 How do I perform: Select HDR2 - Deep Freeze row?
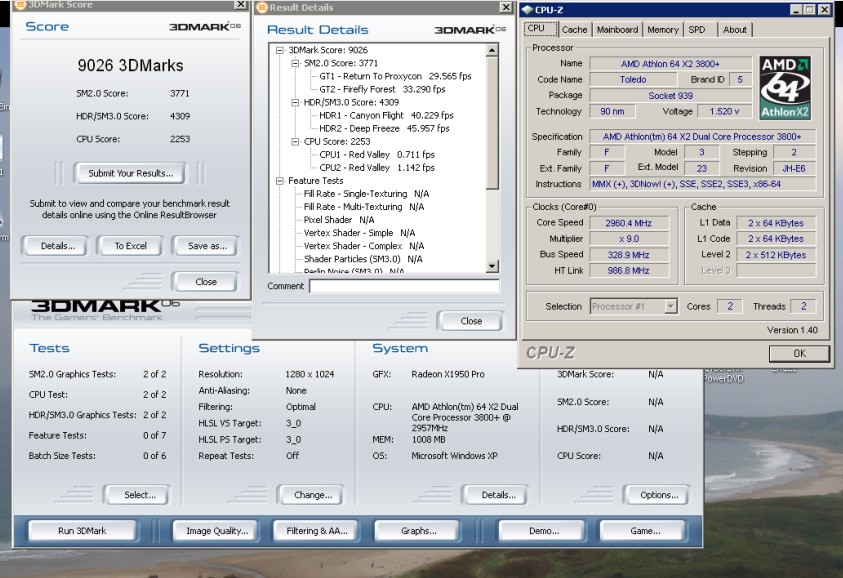click(384, 129)
